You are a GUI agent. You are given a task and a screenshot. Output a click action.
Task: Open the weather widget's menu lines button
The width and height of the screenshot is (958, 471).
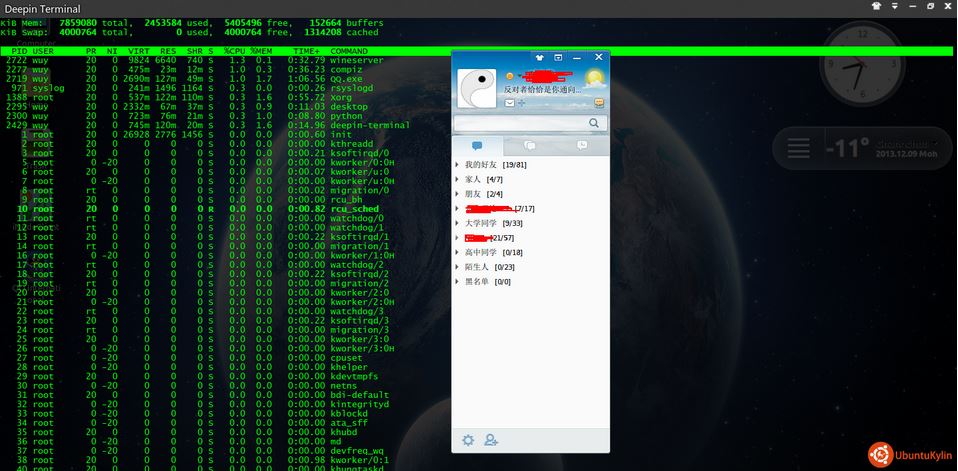(798, 149)
